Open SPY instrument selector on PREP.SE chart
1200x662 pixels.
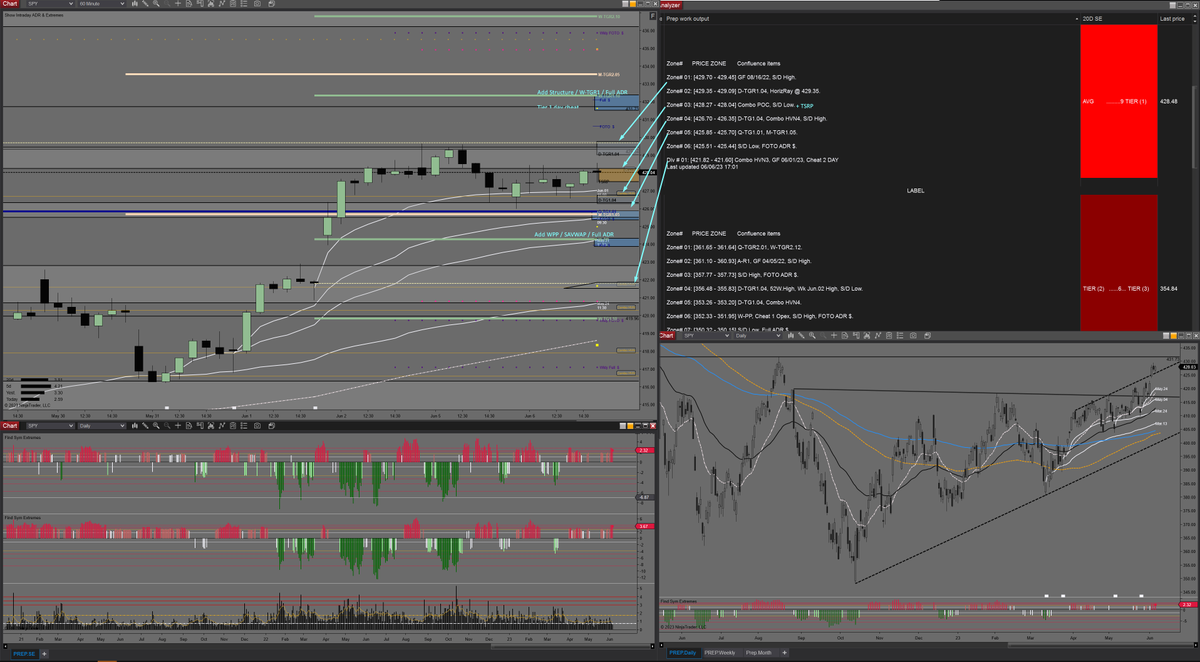point(50,425)
